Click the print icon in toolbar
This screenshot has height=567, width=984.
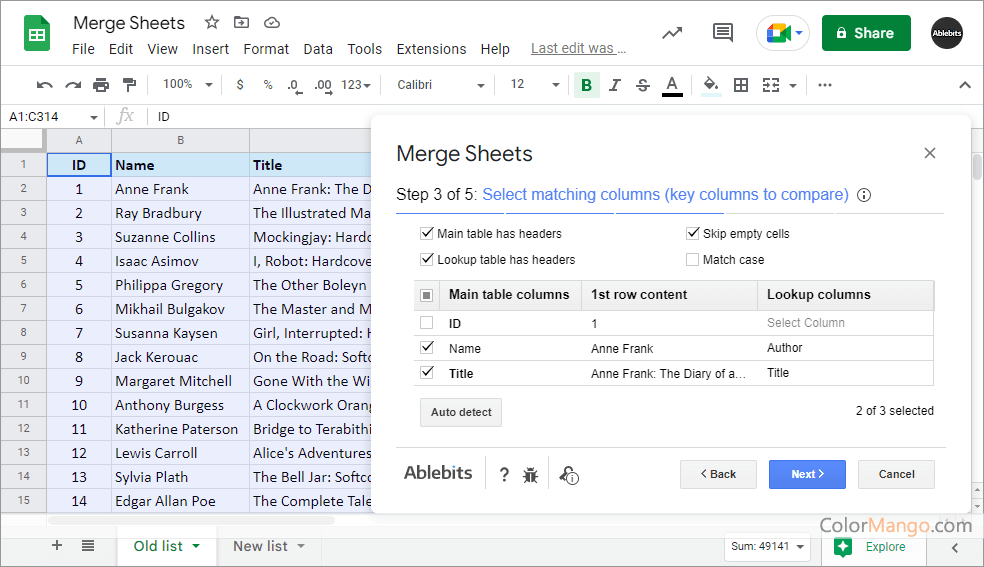click(101, 85)
